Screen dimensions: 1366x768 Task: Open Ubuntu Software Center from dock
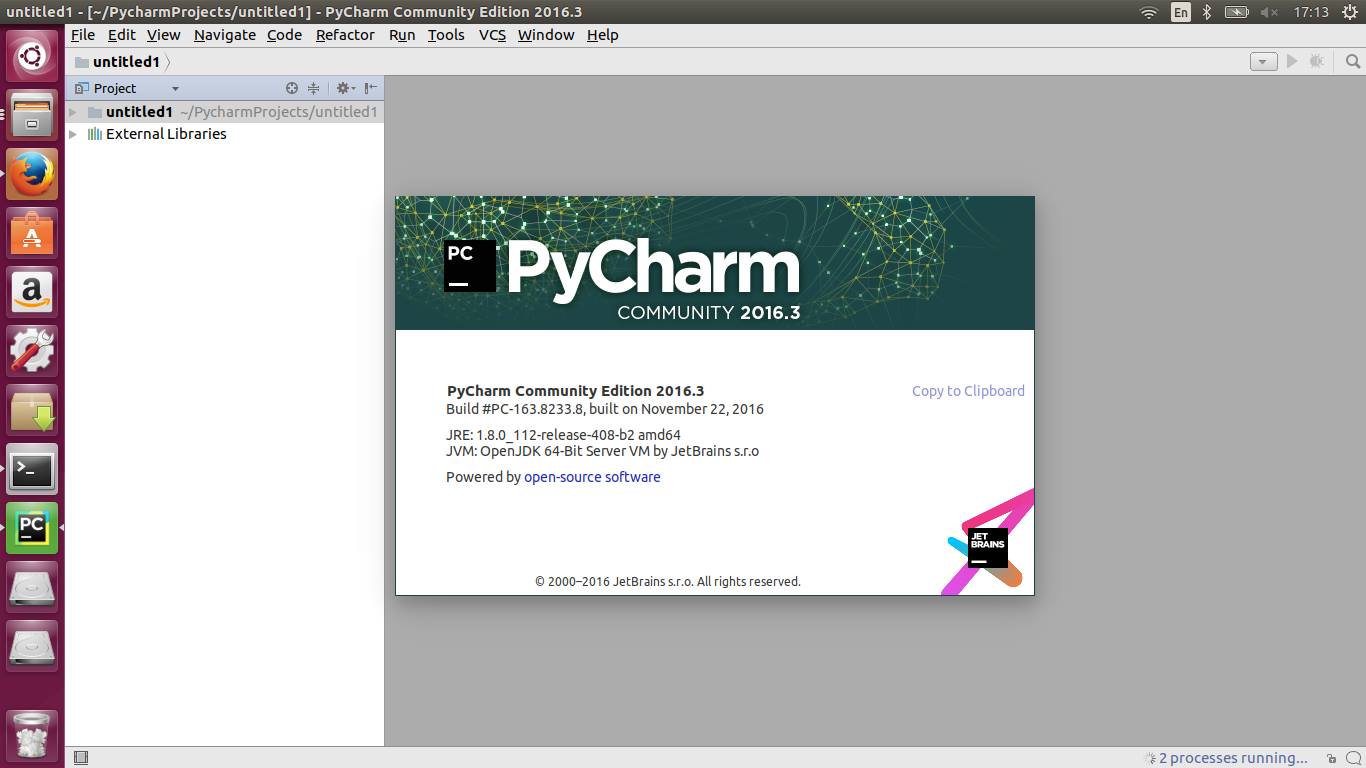[32, 233]
